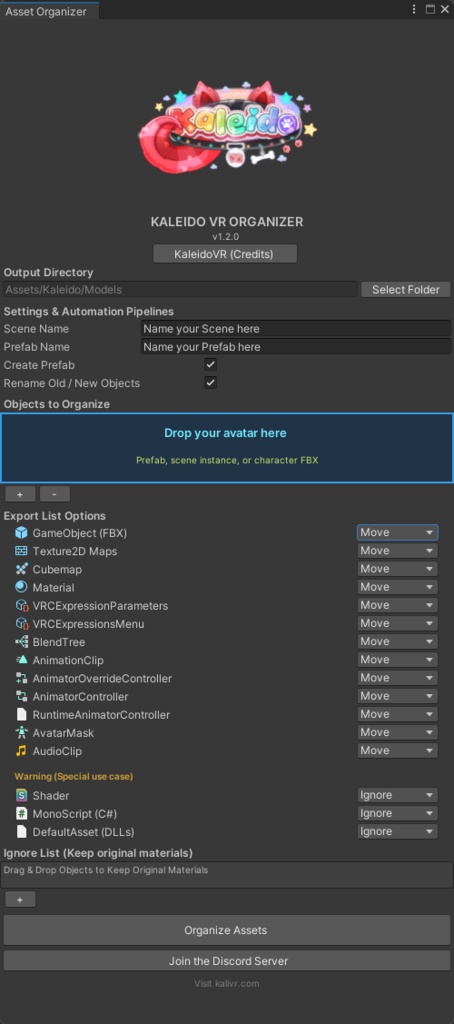This screenshot has width=454, height=1024.
Task: Click the AudioClip music note icon
Action: [x=22, y=751]
